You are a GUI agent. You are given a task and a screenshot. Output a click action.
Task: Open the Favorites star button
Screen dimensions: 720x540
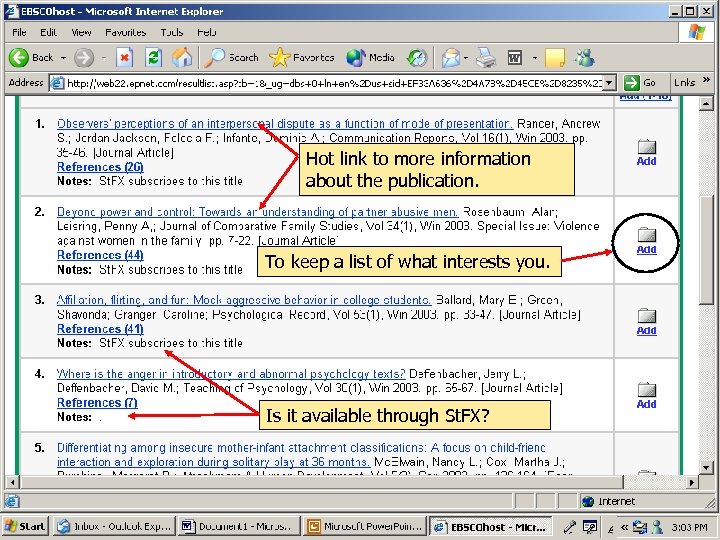point(302,58)
